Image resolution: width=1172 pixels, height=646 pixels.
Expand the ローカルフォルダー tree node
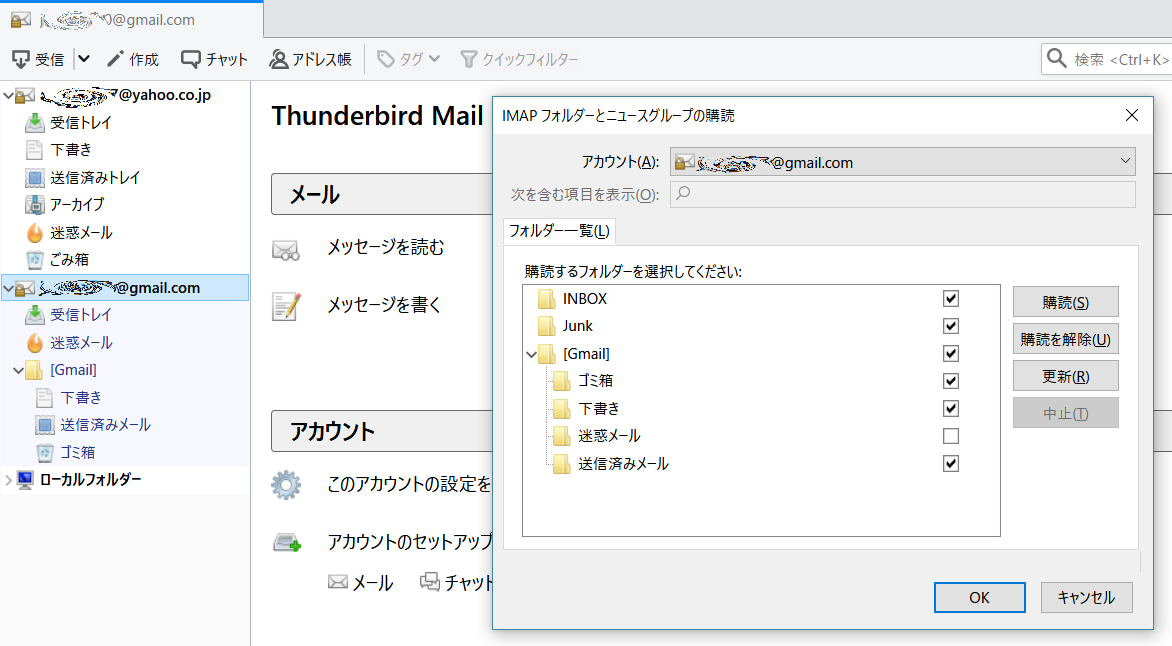(x=8, y=480)
